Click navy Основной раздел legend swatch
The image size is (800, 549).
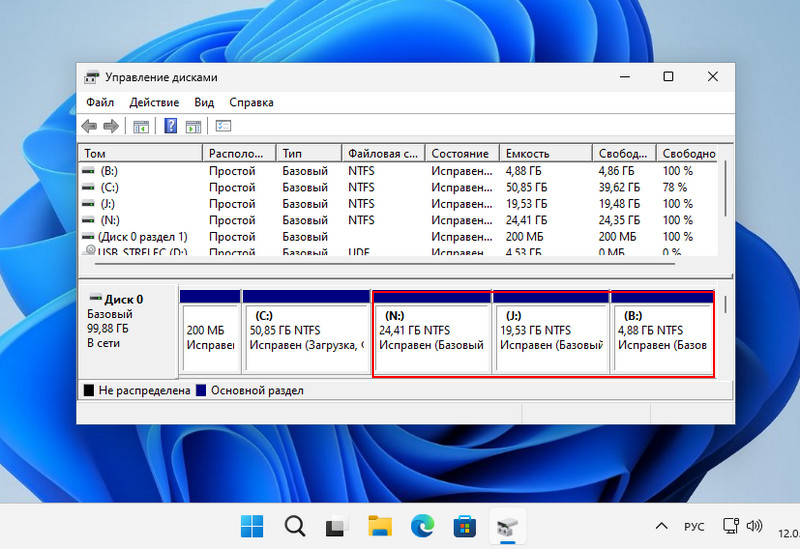pos(201,390)
